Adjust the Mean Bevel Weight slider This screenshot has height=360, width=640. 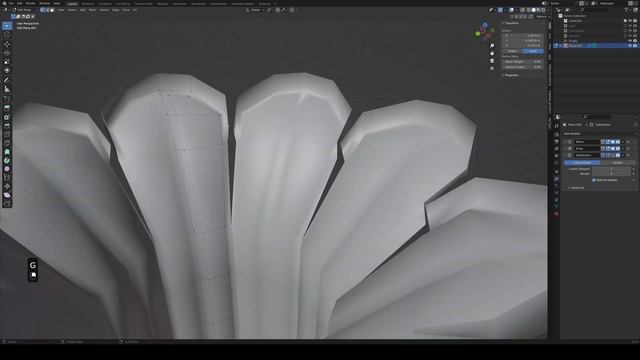click(x=523, y=62)
